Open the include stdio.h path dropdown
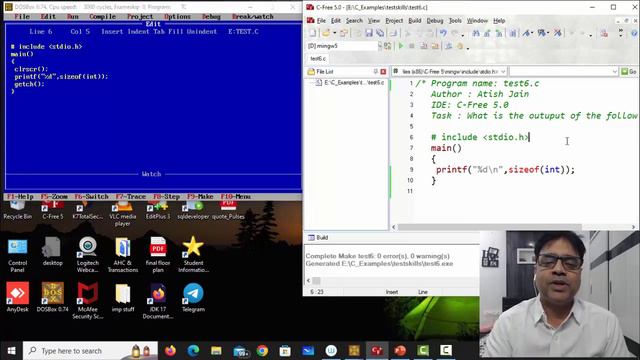 pos(449,71)
